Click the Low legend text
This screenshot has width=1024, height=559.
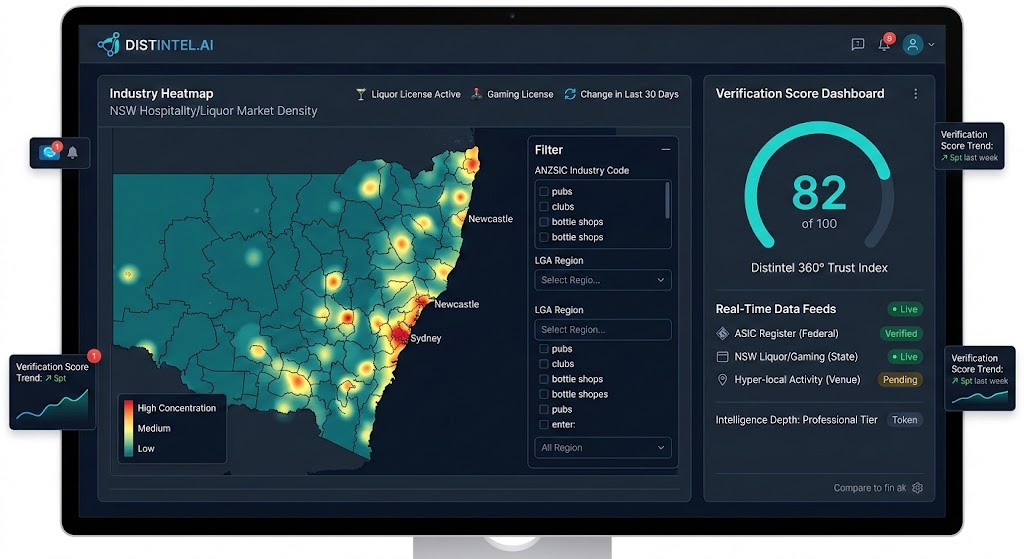click(x=146, y=449)
